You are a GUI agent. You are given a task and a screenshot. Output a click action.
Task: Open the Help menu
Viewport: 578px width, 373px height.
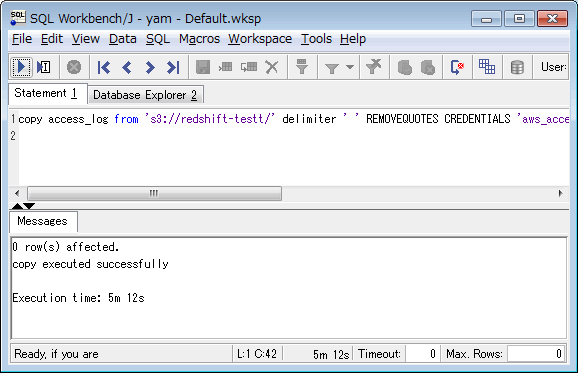tap(353, 39)
